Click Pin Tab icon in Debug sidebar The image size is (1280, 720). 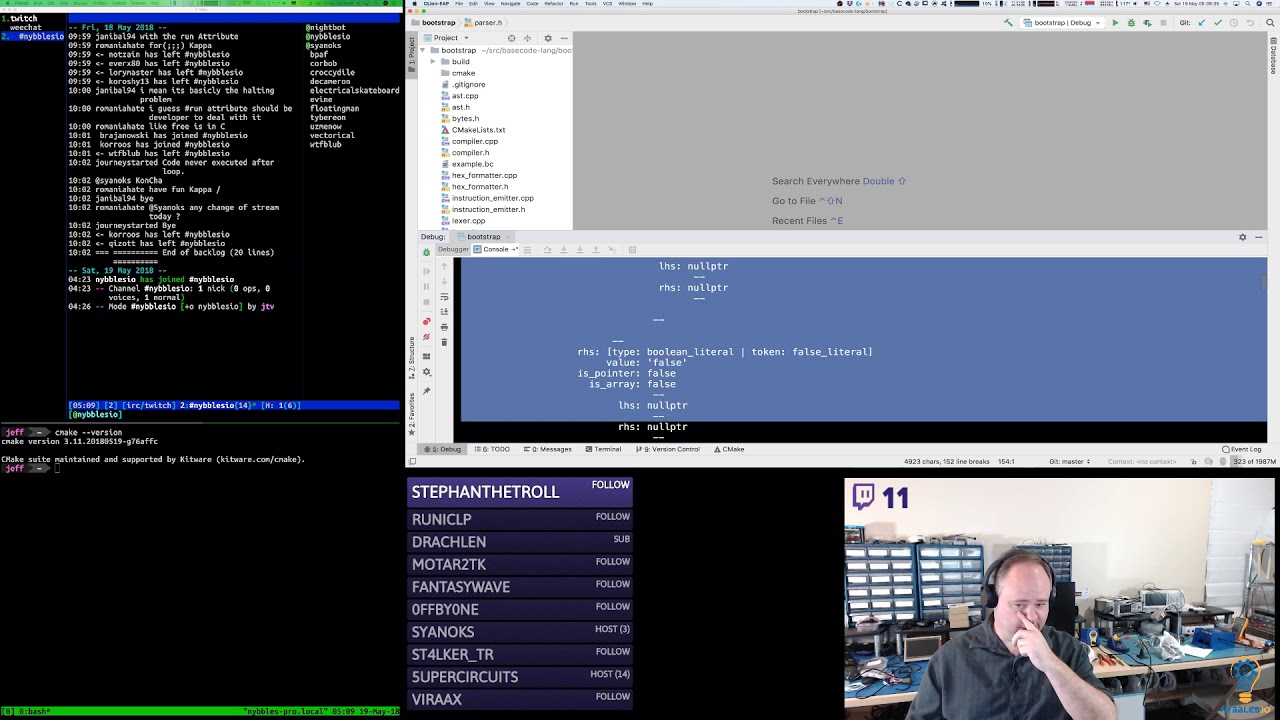[x=426, y=391]
